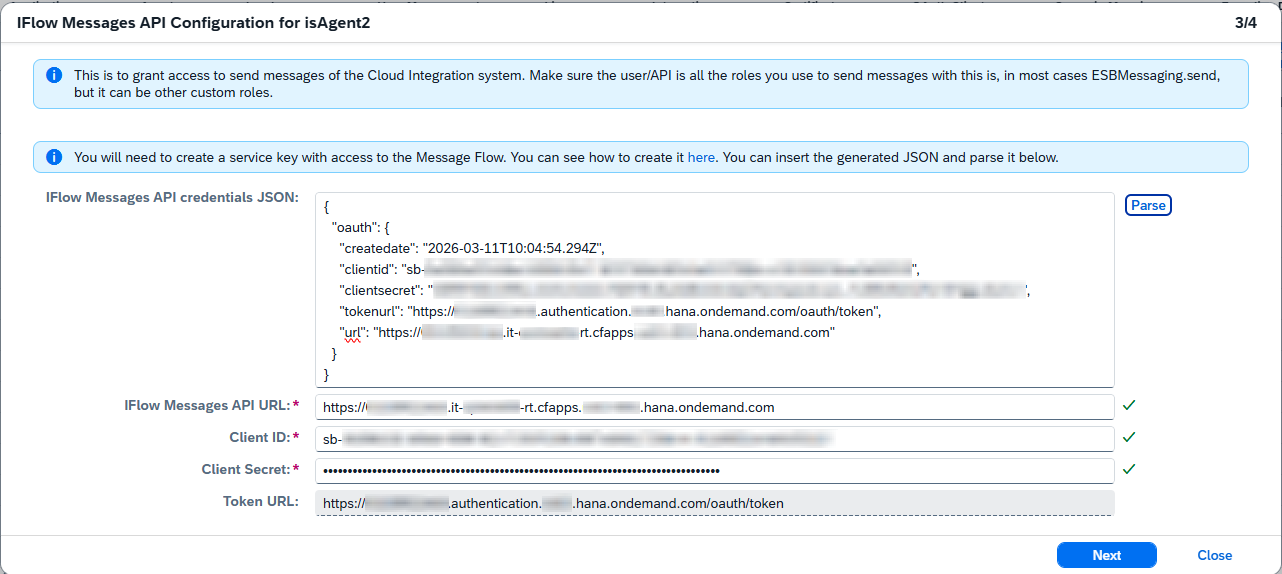1282x574 pixels.
Task: Select the masked Client Secret field
Action: click(x=714, y=470)
